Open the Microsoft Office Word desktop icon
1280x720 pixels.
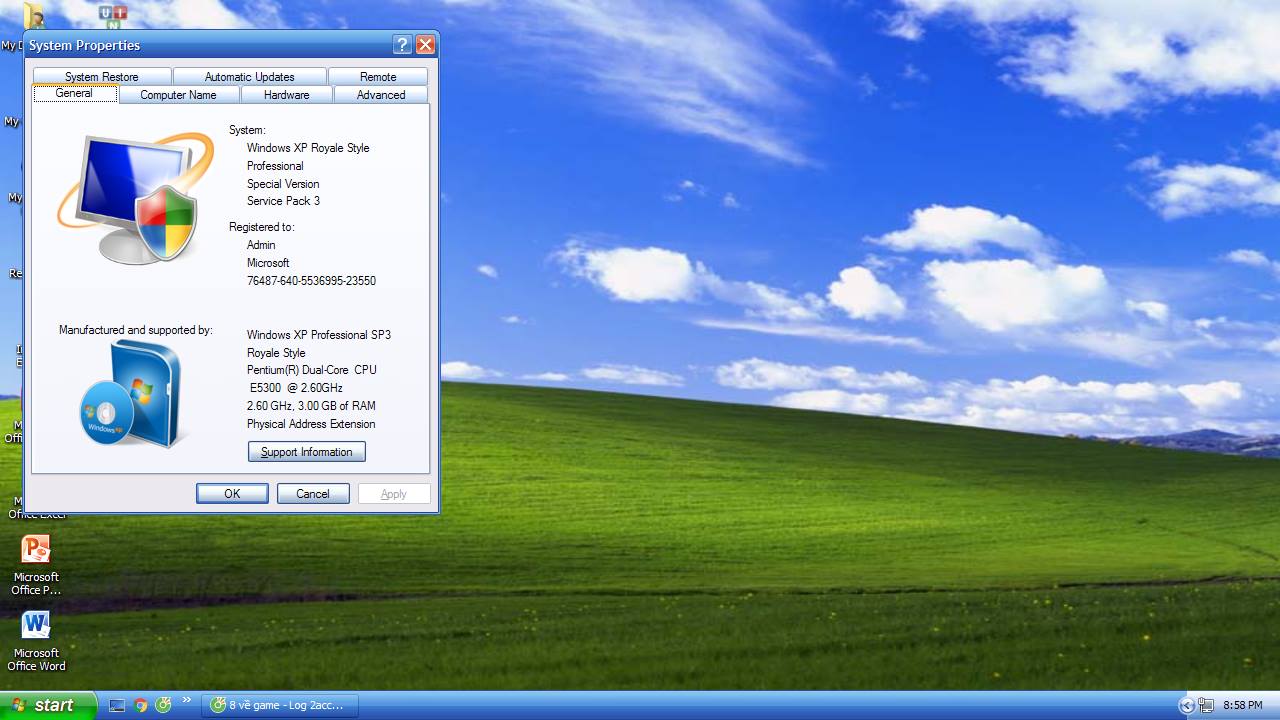click(36, 640)
